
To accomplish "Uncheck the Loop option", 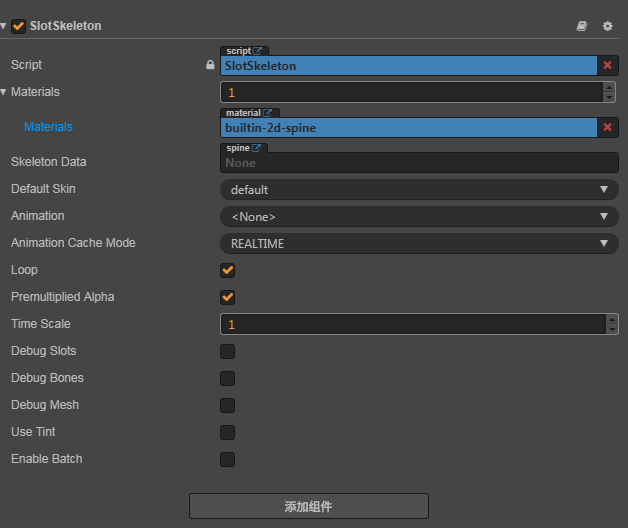I will click(x=228, y=270).
